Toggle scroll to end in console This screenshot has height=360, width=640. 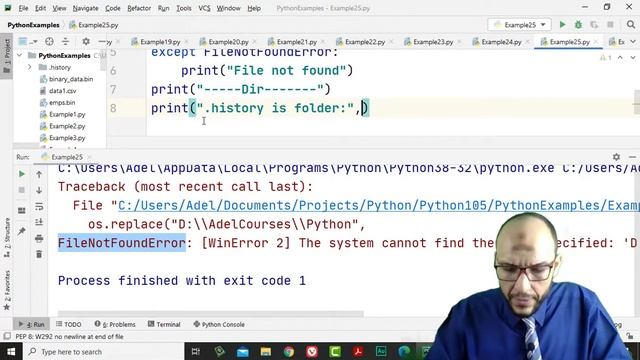pyautogui.click(x=39, y=222)
